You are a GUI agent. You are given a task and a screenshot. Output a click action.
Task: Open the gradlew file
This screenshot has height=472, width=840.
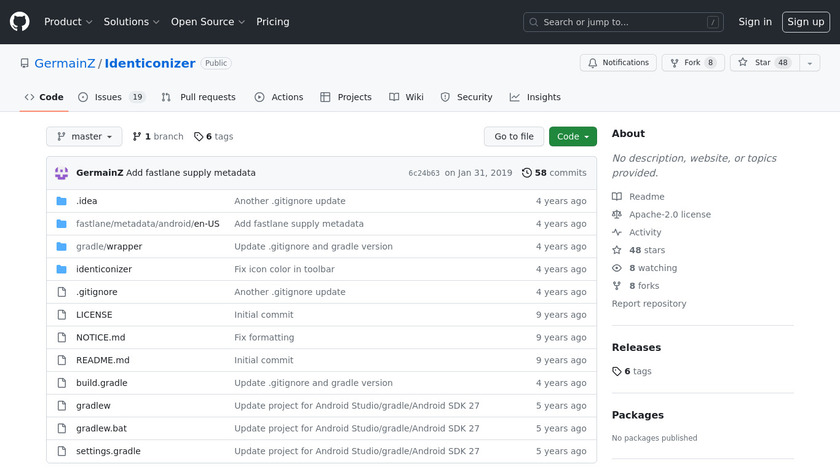click(x=93, y=406)
